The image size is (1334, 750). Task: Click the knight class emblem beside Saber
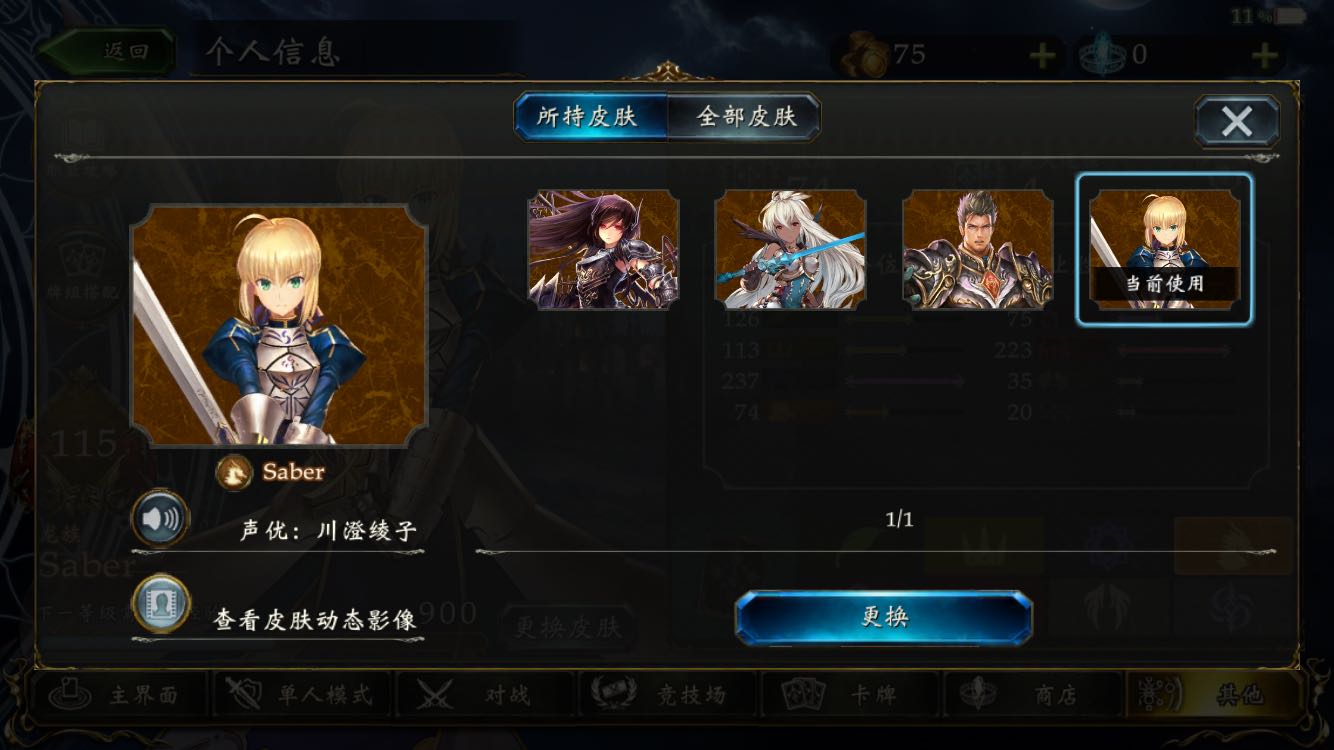[x=234, y=472]
